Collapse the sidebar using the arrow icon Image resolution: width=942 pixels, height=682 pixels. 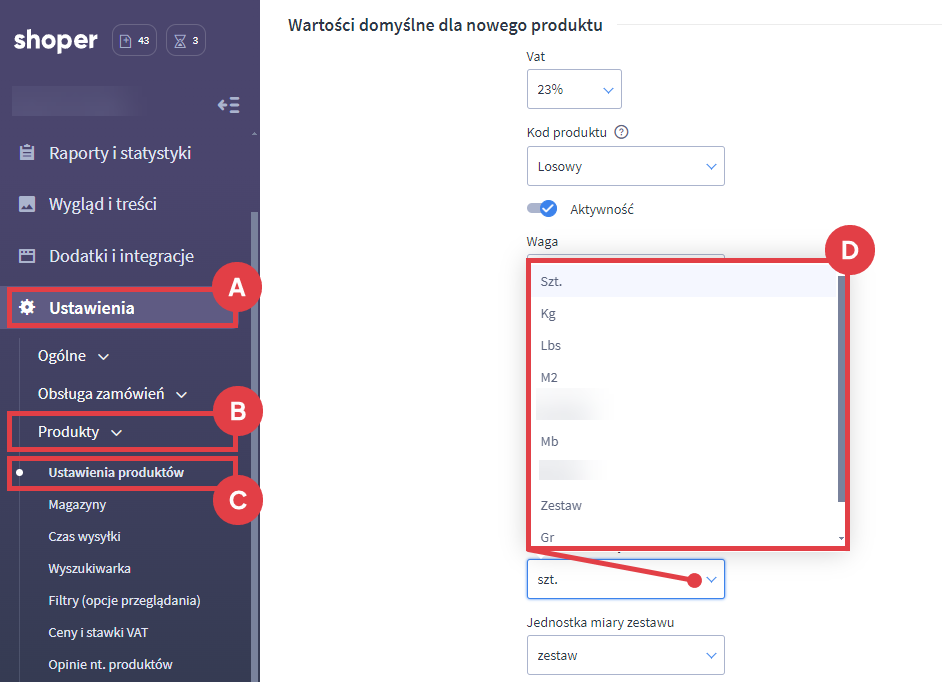point(228,105)
